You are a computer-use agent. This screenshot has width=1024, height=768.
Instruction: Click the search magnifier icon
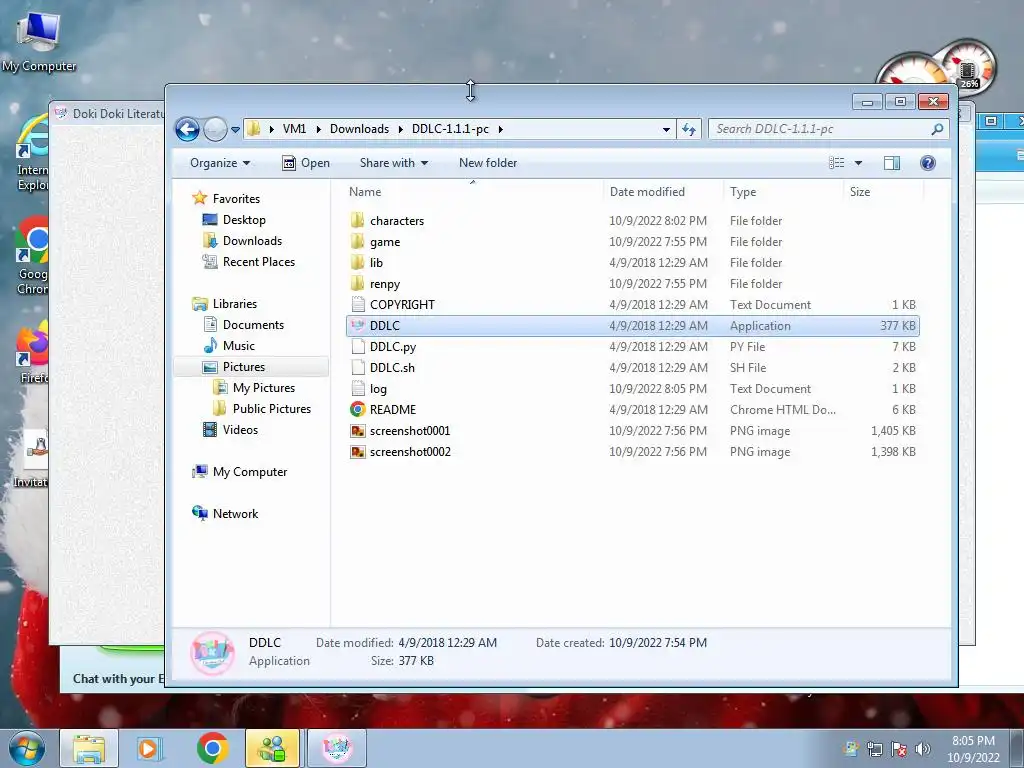point(937,129)
